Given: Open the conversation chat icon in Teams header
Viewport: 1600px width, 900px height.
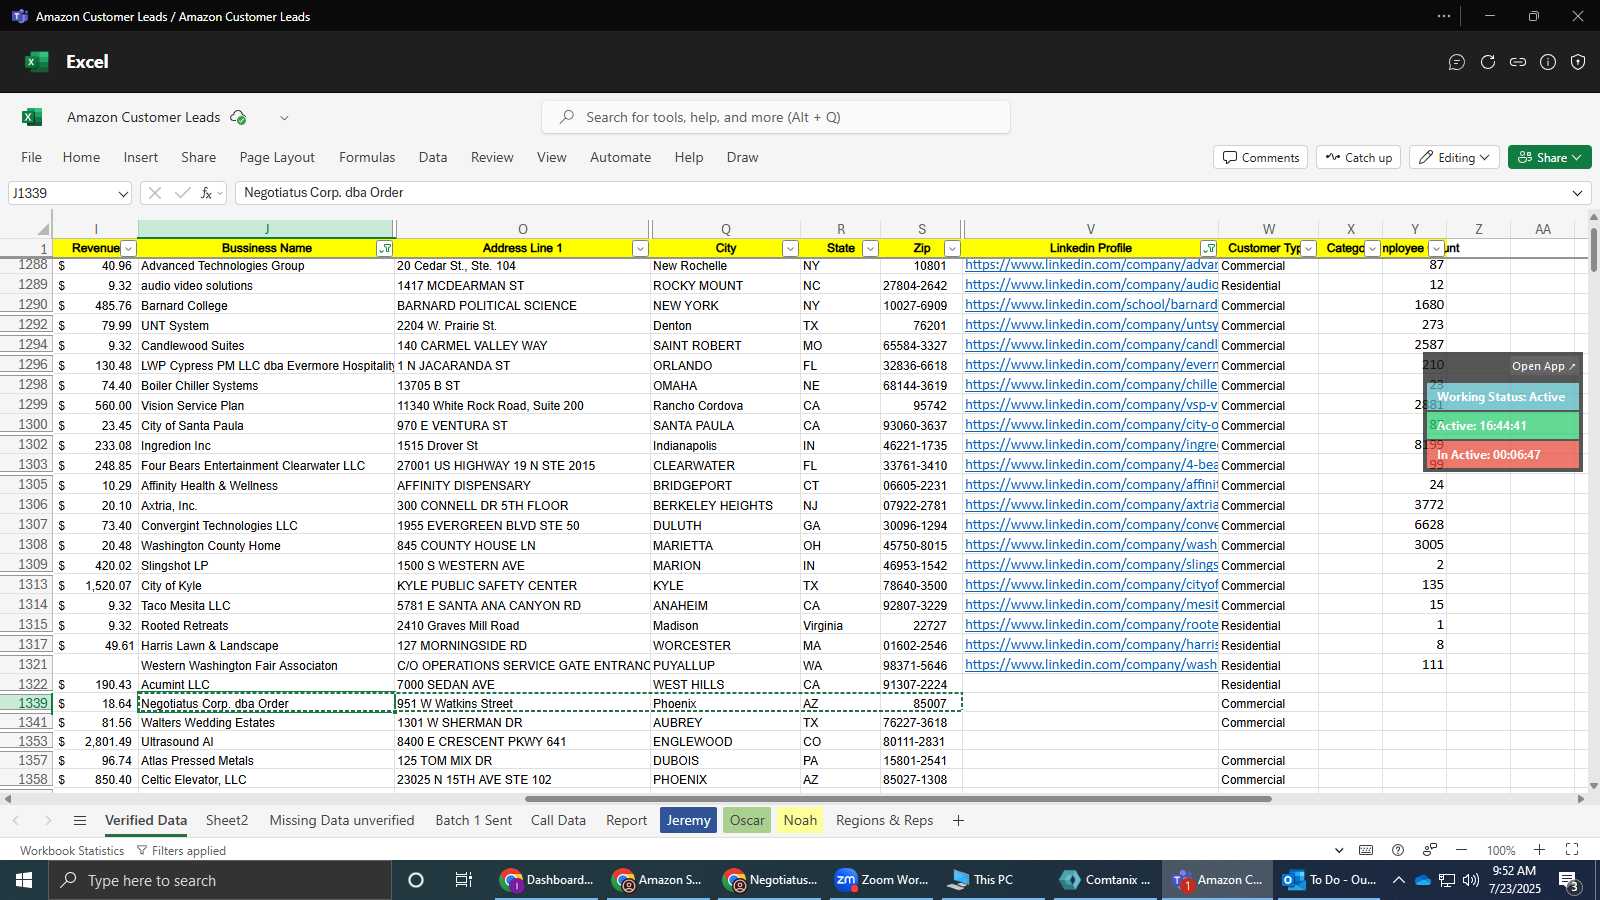Looking at the screenshot, I should [1457, 62].
